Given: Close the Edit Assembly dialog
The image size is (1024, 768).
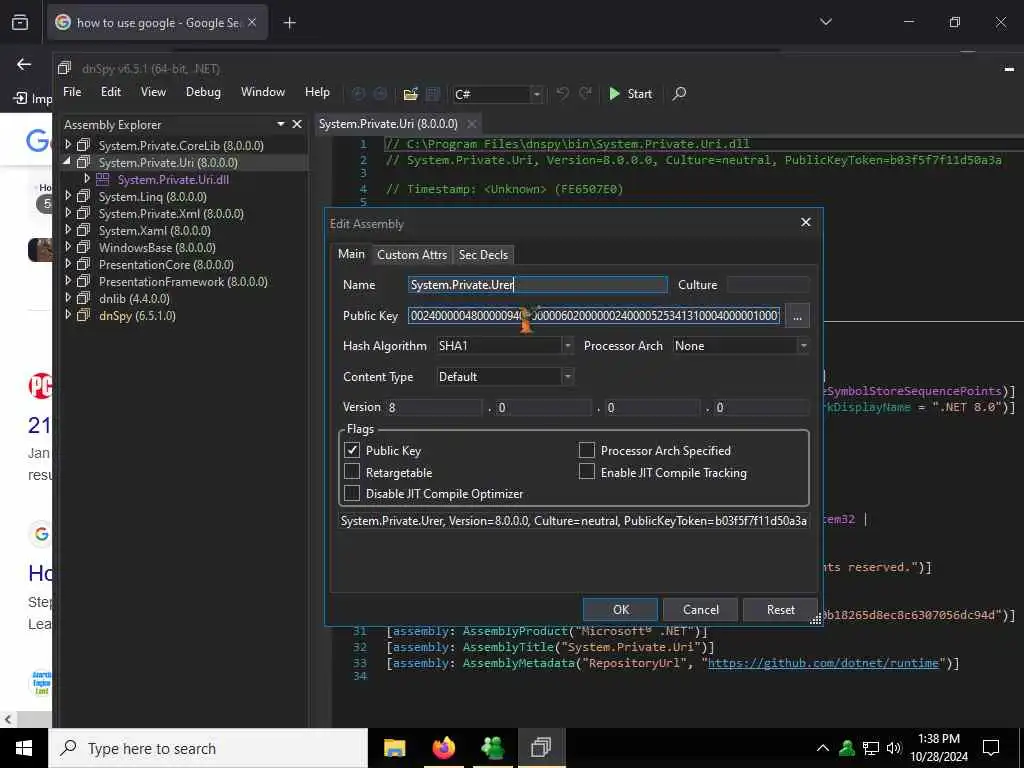Looking at the screenshot, I should (x=806, y=222).
